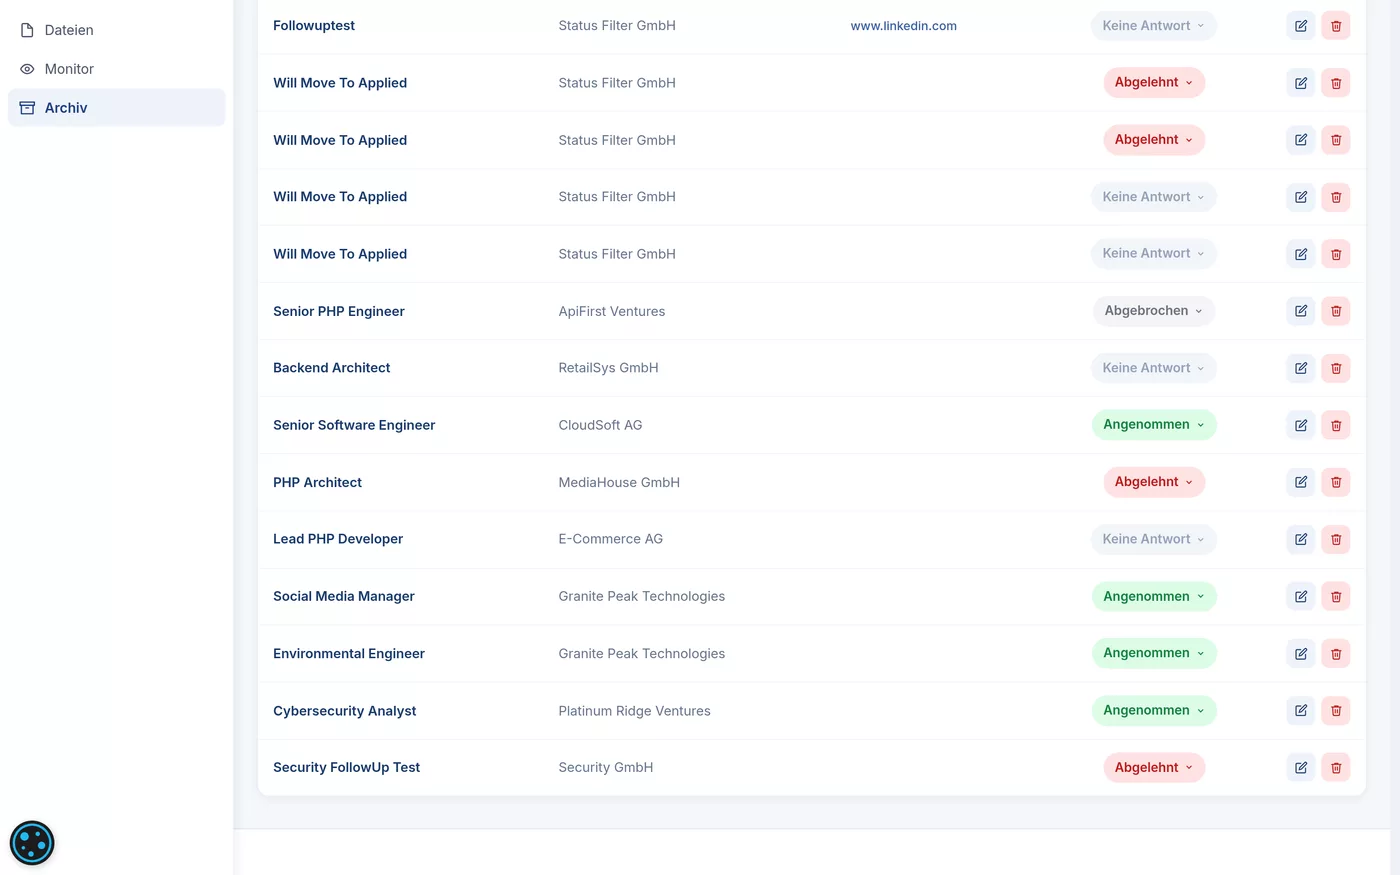
Task: Edit the Backend Architect row
Action: pos(1301,368)
